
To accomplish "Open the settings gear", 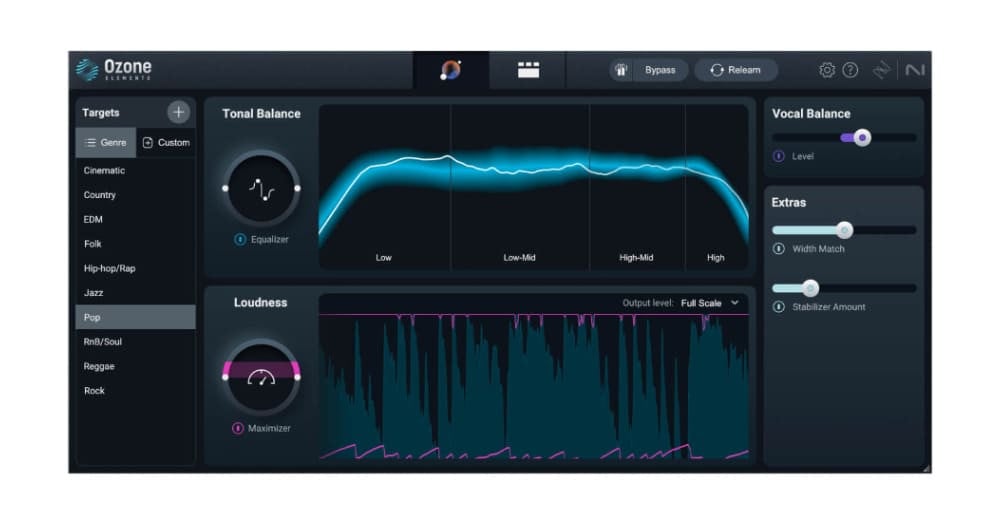I will 827,70.
